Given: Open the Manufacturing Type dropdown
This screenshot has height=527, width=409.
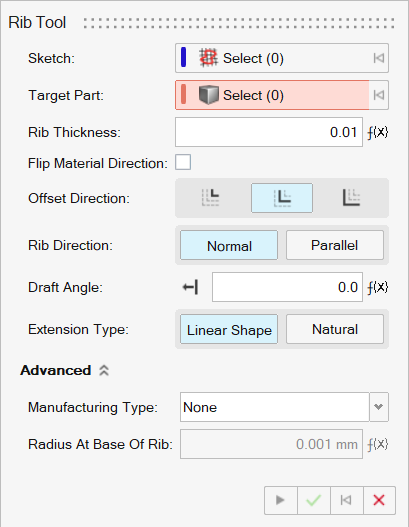Looking at the screenshot, I should tap(379, 407).
